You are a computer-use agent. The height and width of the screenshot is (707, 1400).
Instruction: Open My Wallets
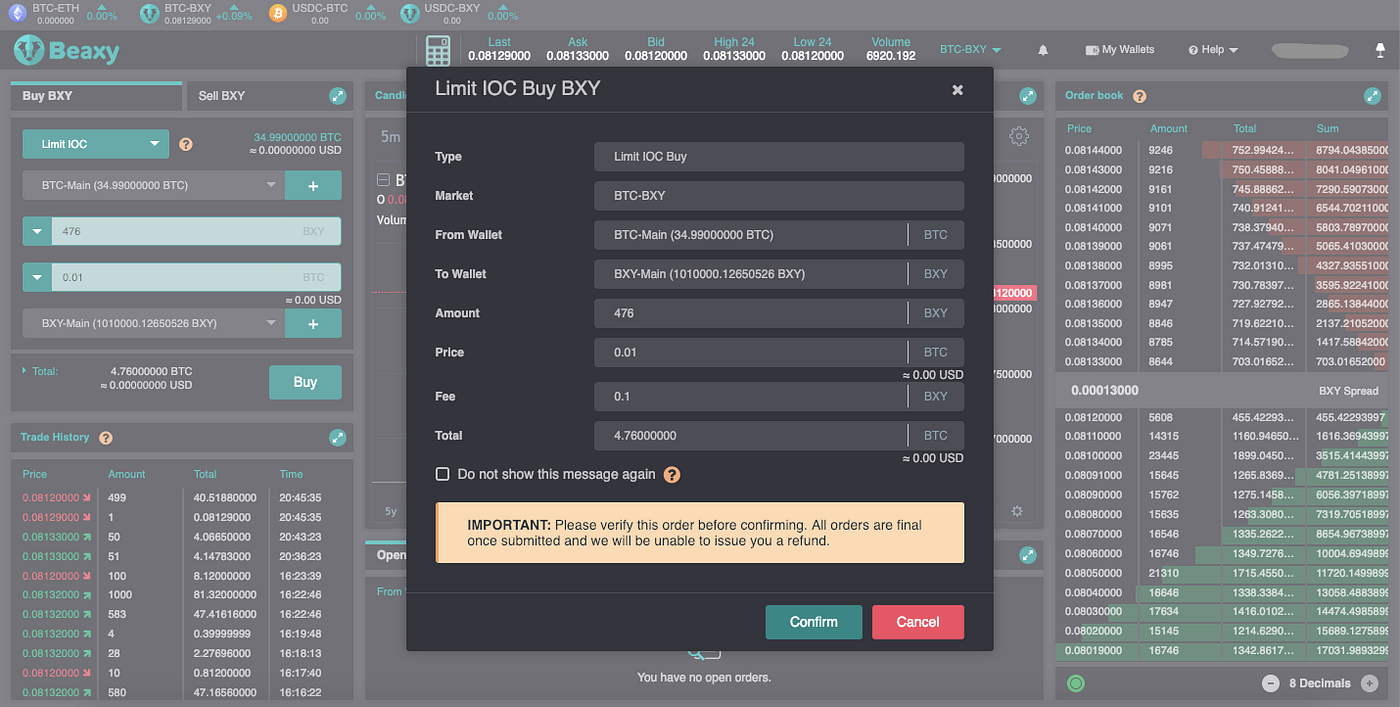pos(1120,49)
